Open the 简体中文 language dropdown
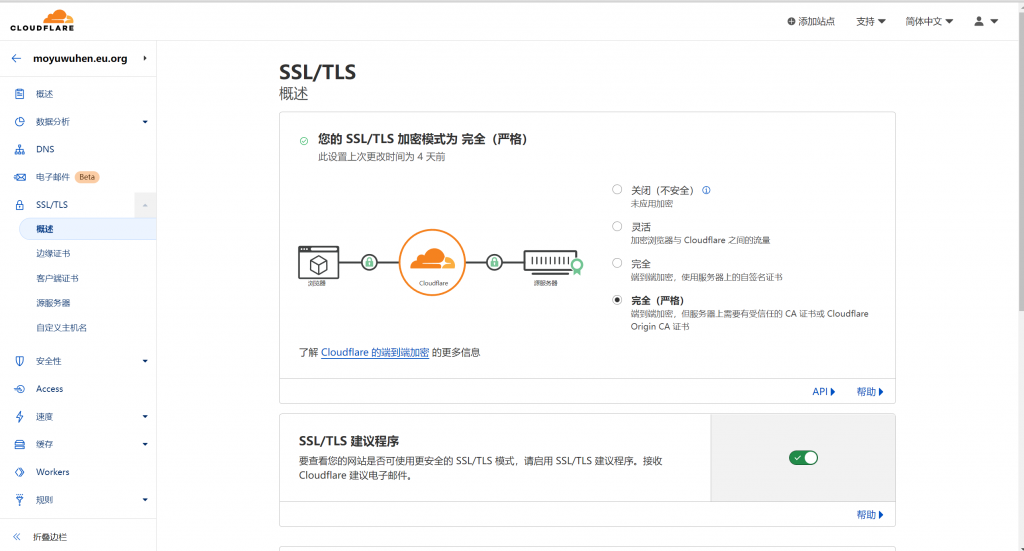The width and height of the screenshot is (1024, 551). coord(929,22)
